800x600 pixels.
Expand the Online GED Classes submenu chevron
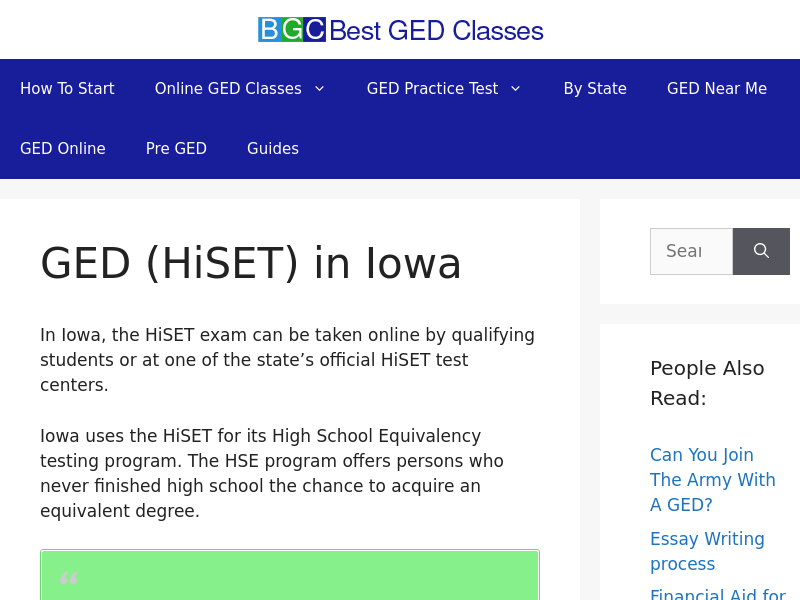coord(319,89)
